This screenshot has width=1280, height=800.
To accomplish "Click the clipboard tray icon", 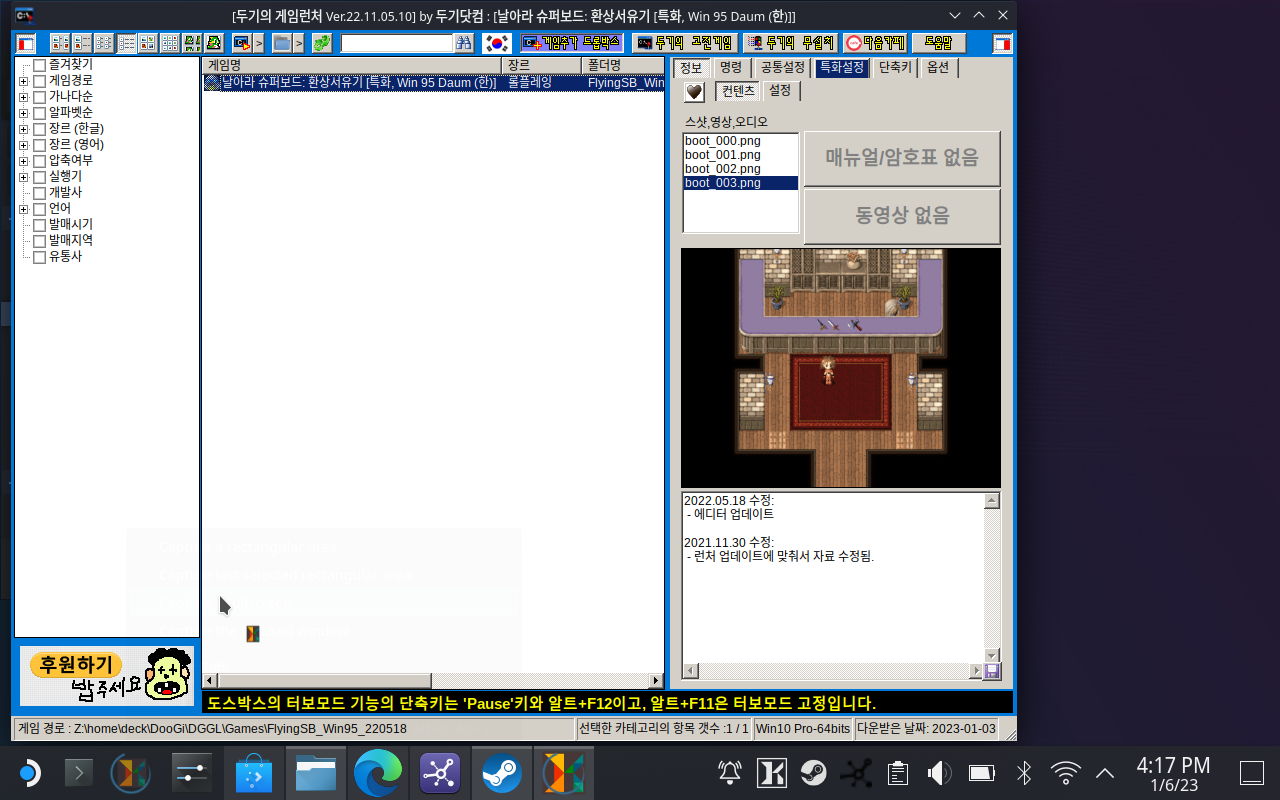I will [x=897, y=773].
